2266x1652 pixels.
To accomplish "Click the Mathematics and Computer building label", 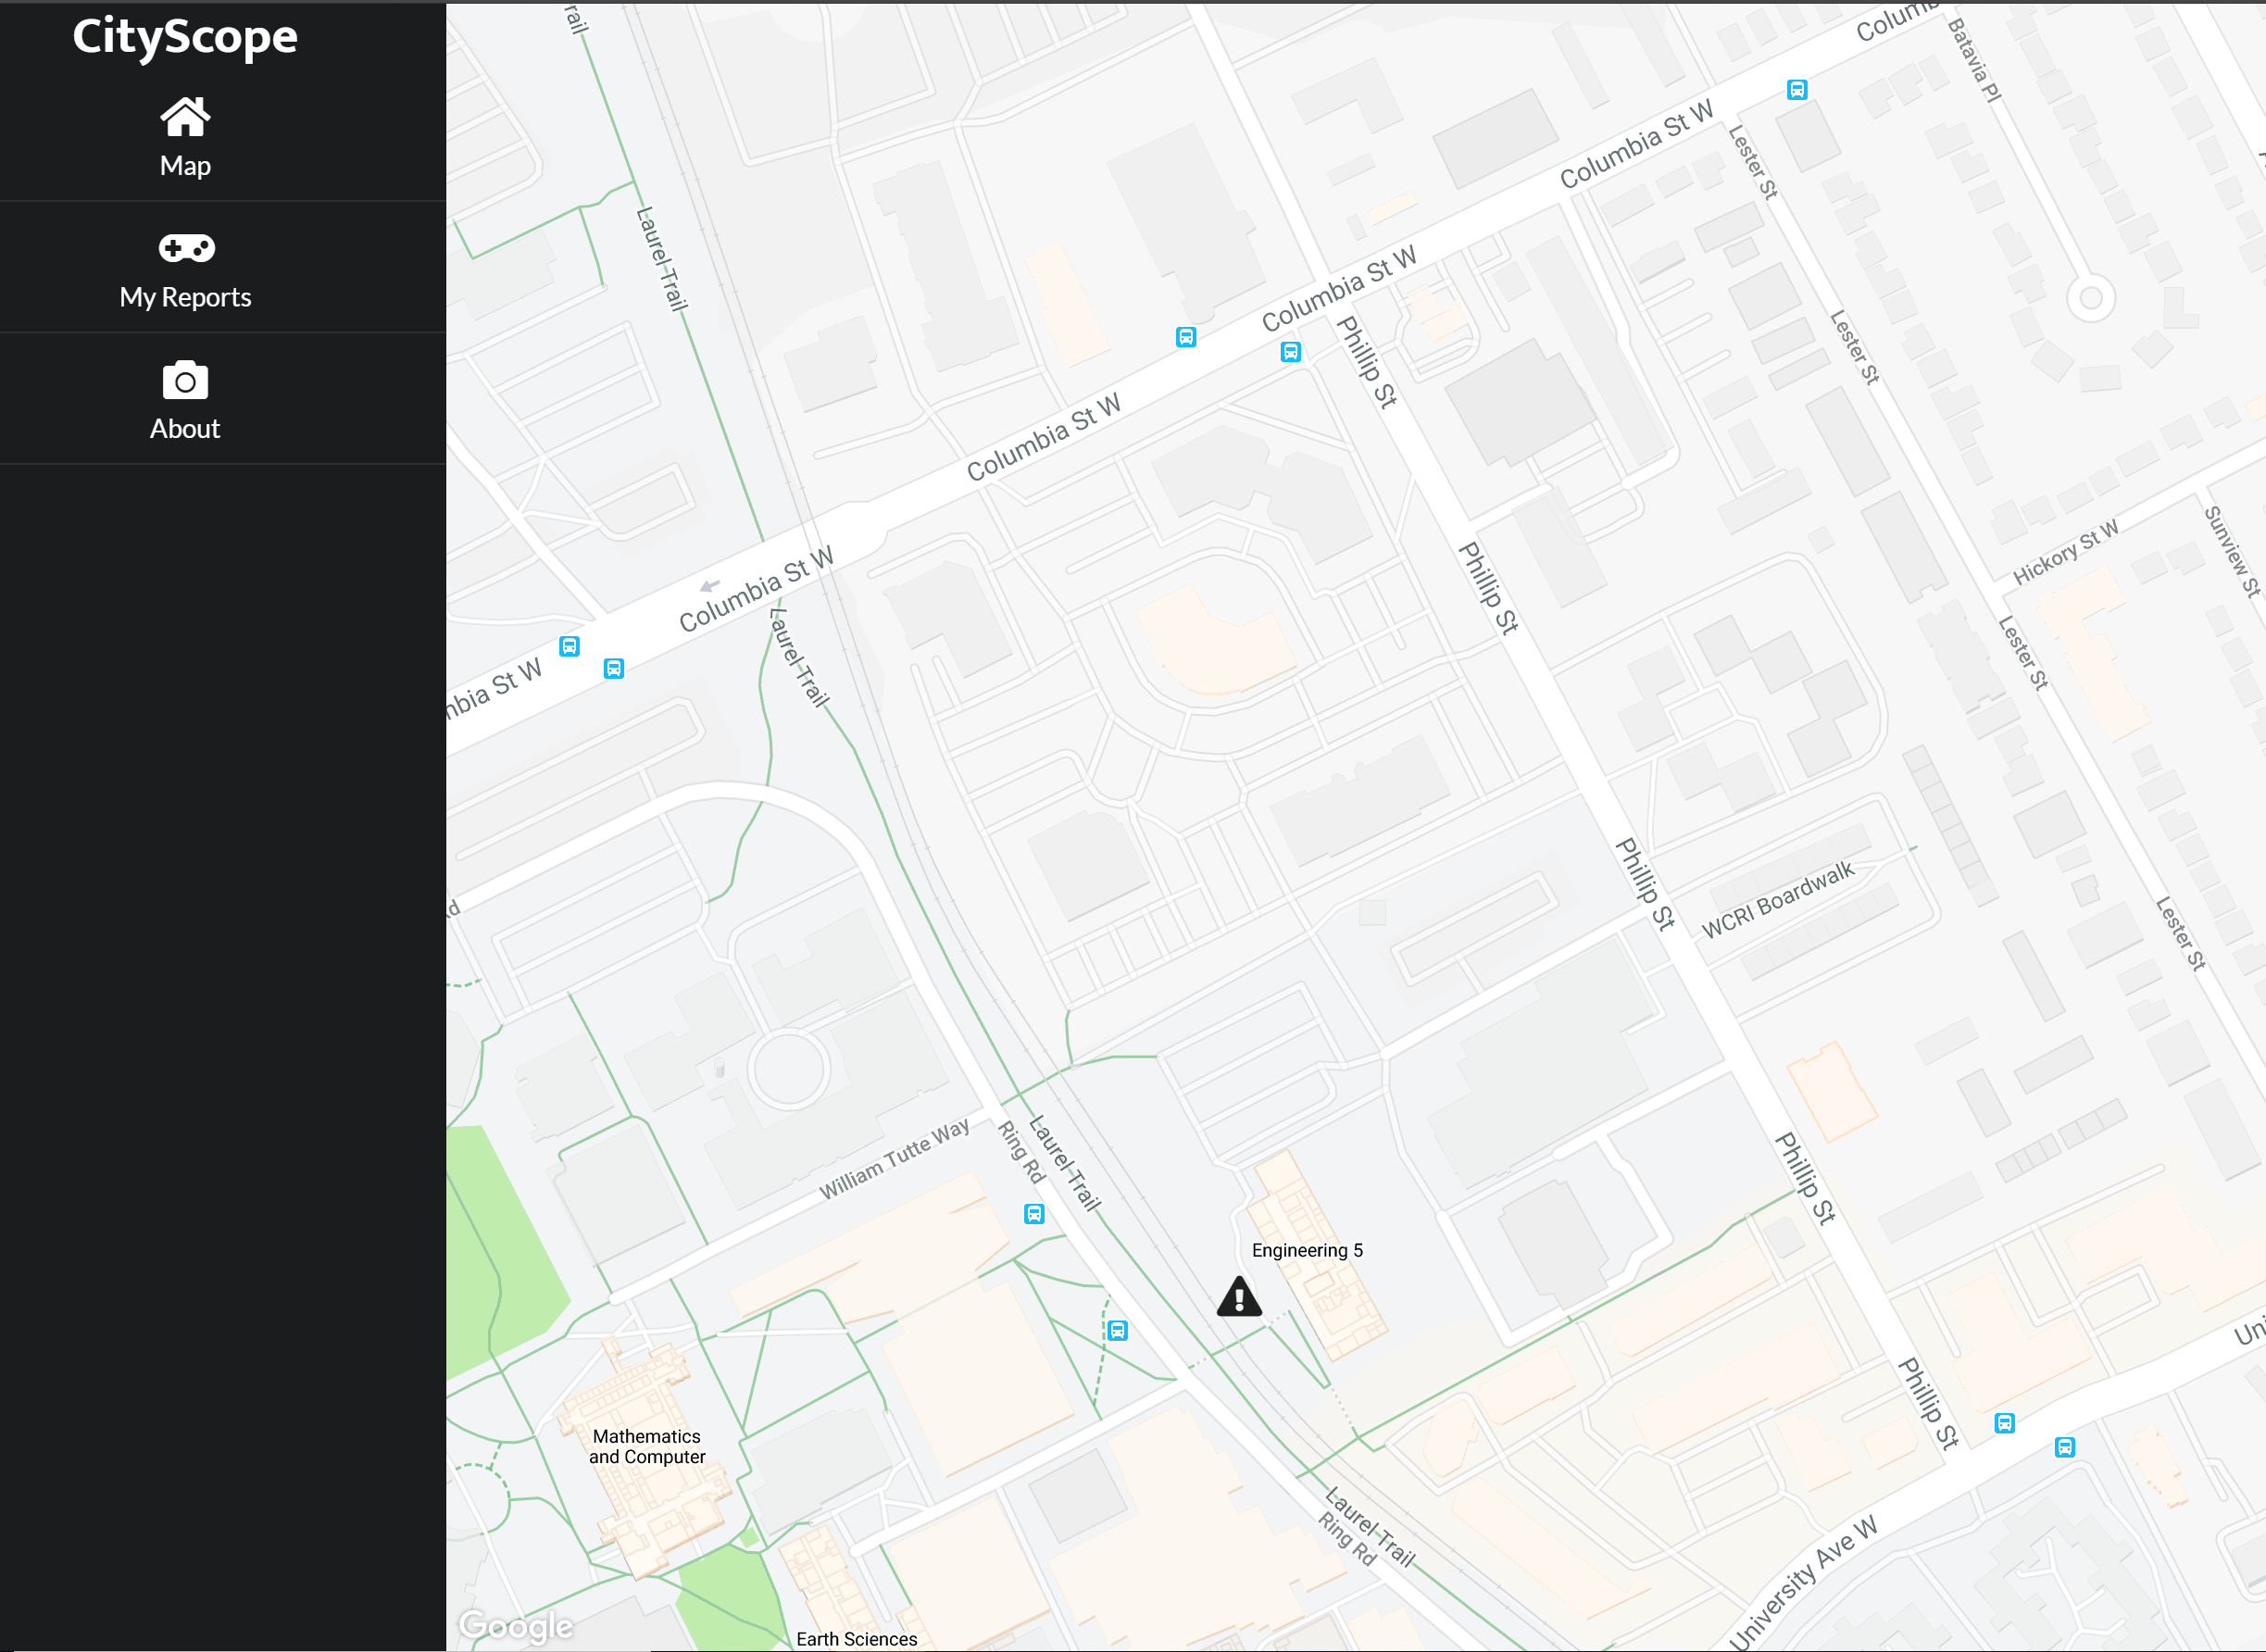I will tap(647, 1446).
